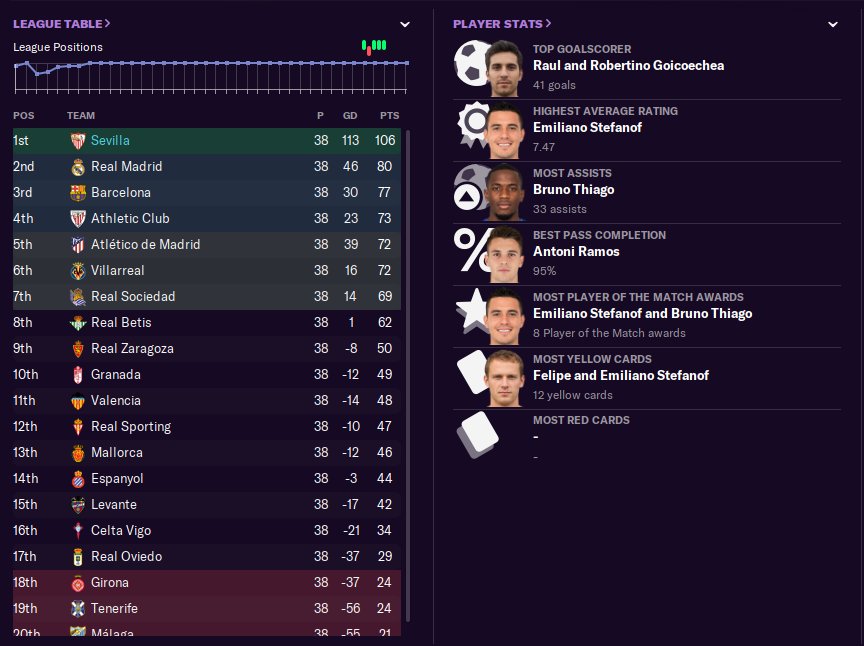The width and height of the screenshot is (864, 646).
Task: Select Bruno Thiago most assists entry
Action: [x=574, y=190]
